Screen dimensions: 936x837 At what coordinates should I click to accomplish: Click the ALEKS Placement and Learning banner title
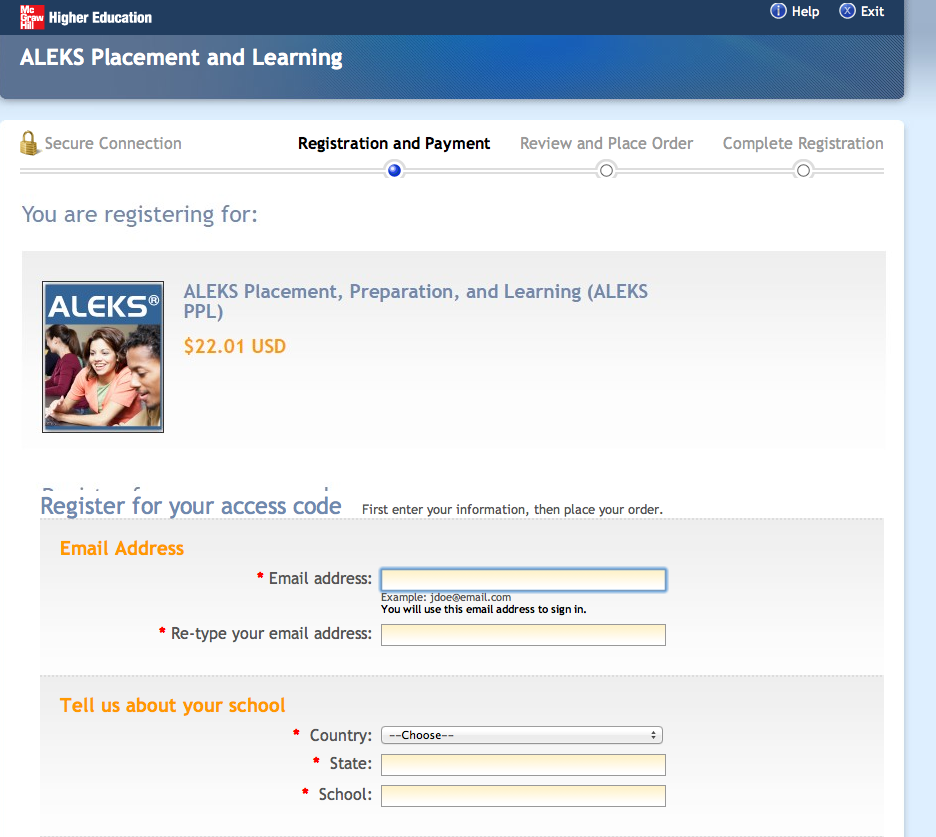181,57
